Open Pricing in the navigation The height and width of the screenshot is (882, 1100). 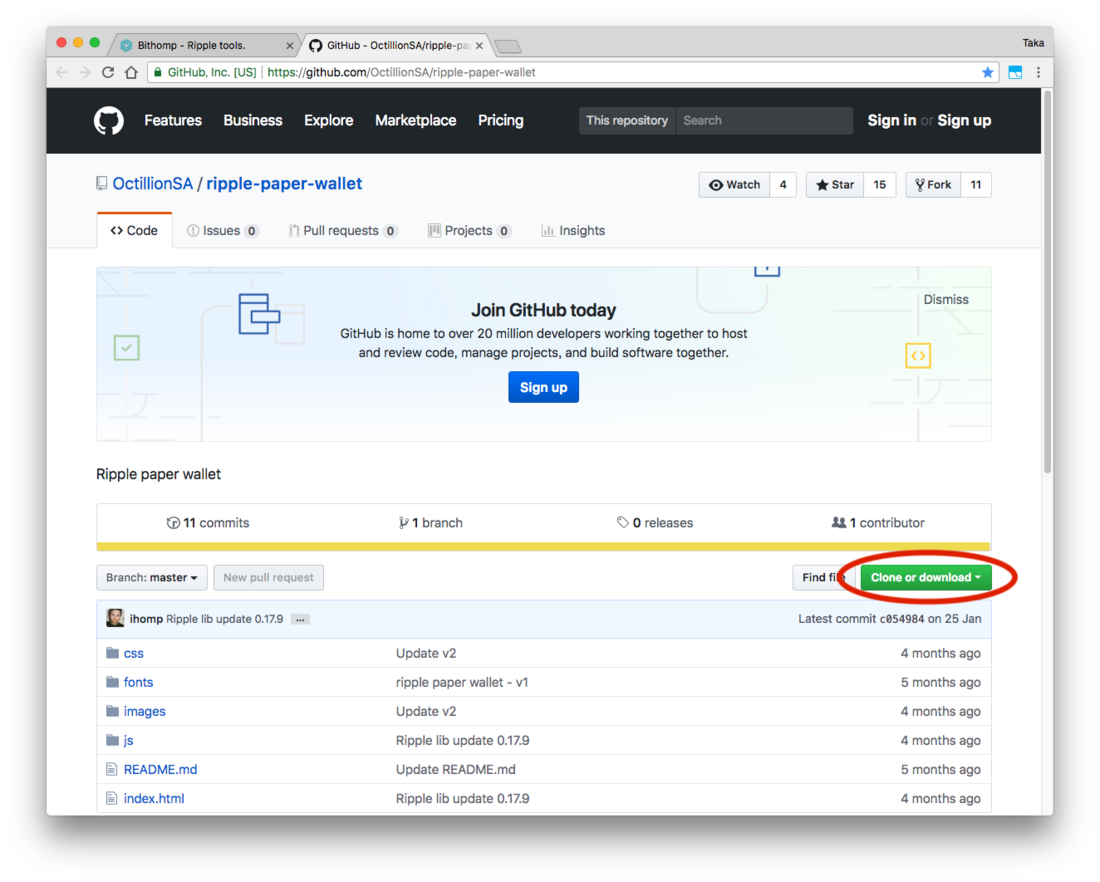[x=501, y=121]
